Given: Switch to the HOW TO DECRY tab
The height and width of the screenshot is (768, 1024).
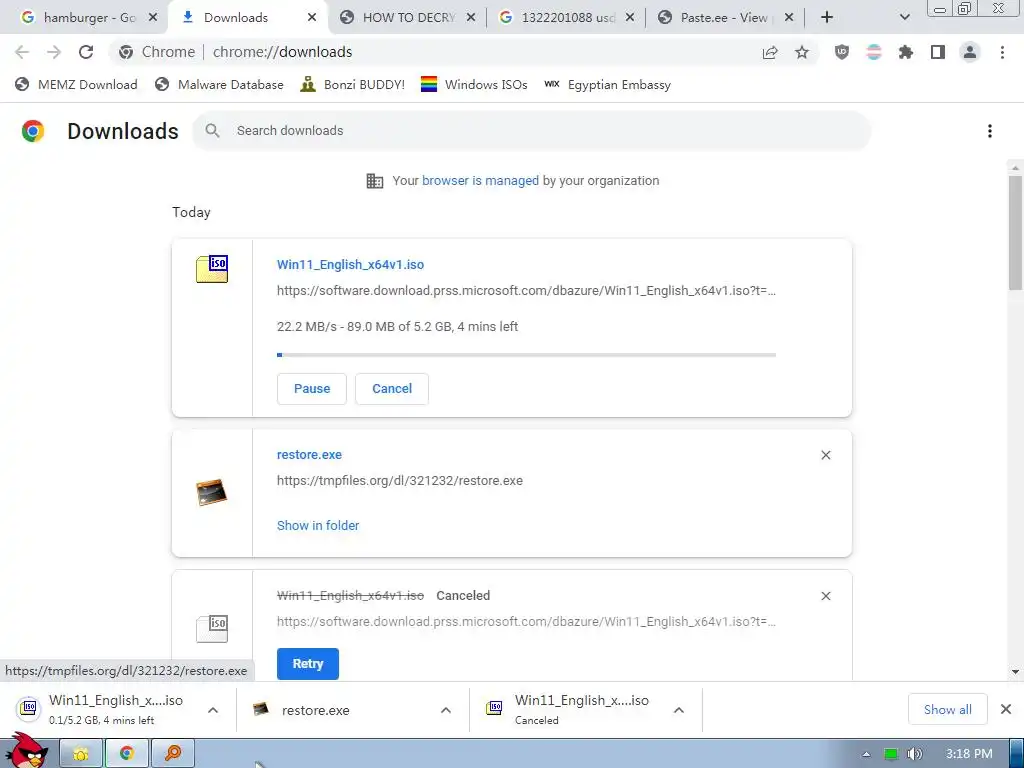Looking at the screenshot, I should click(x=408, y=18).
